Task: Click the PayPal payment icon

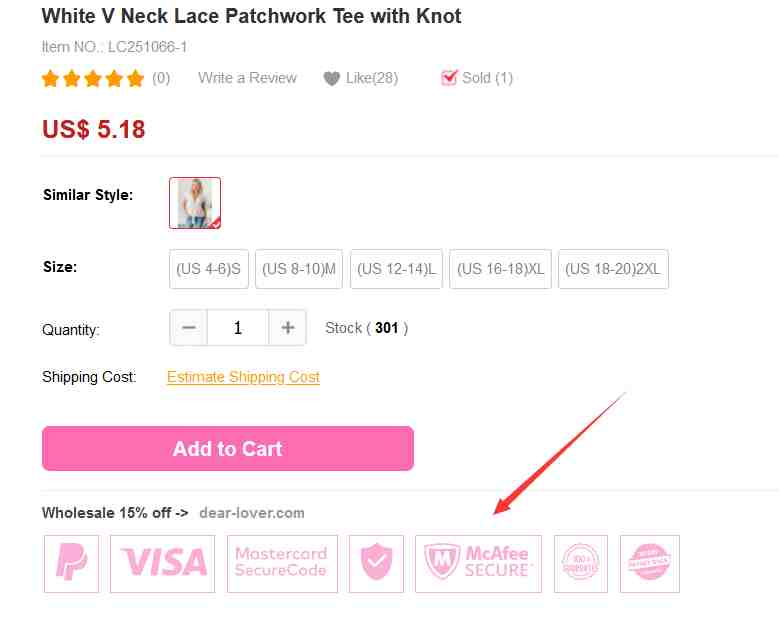Action: tap(72, 563)
